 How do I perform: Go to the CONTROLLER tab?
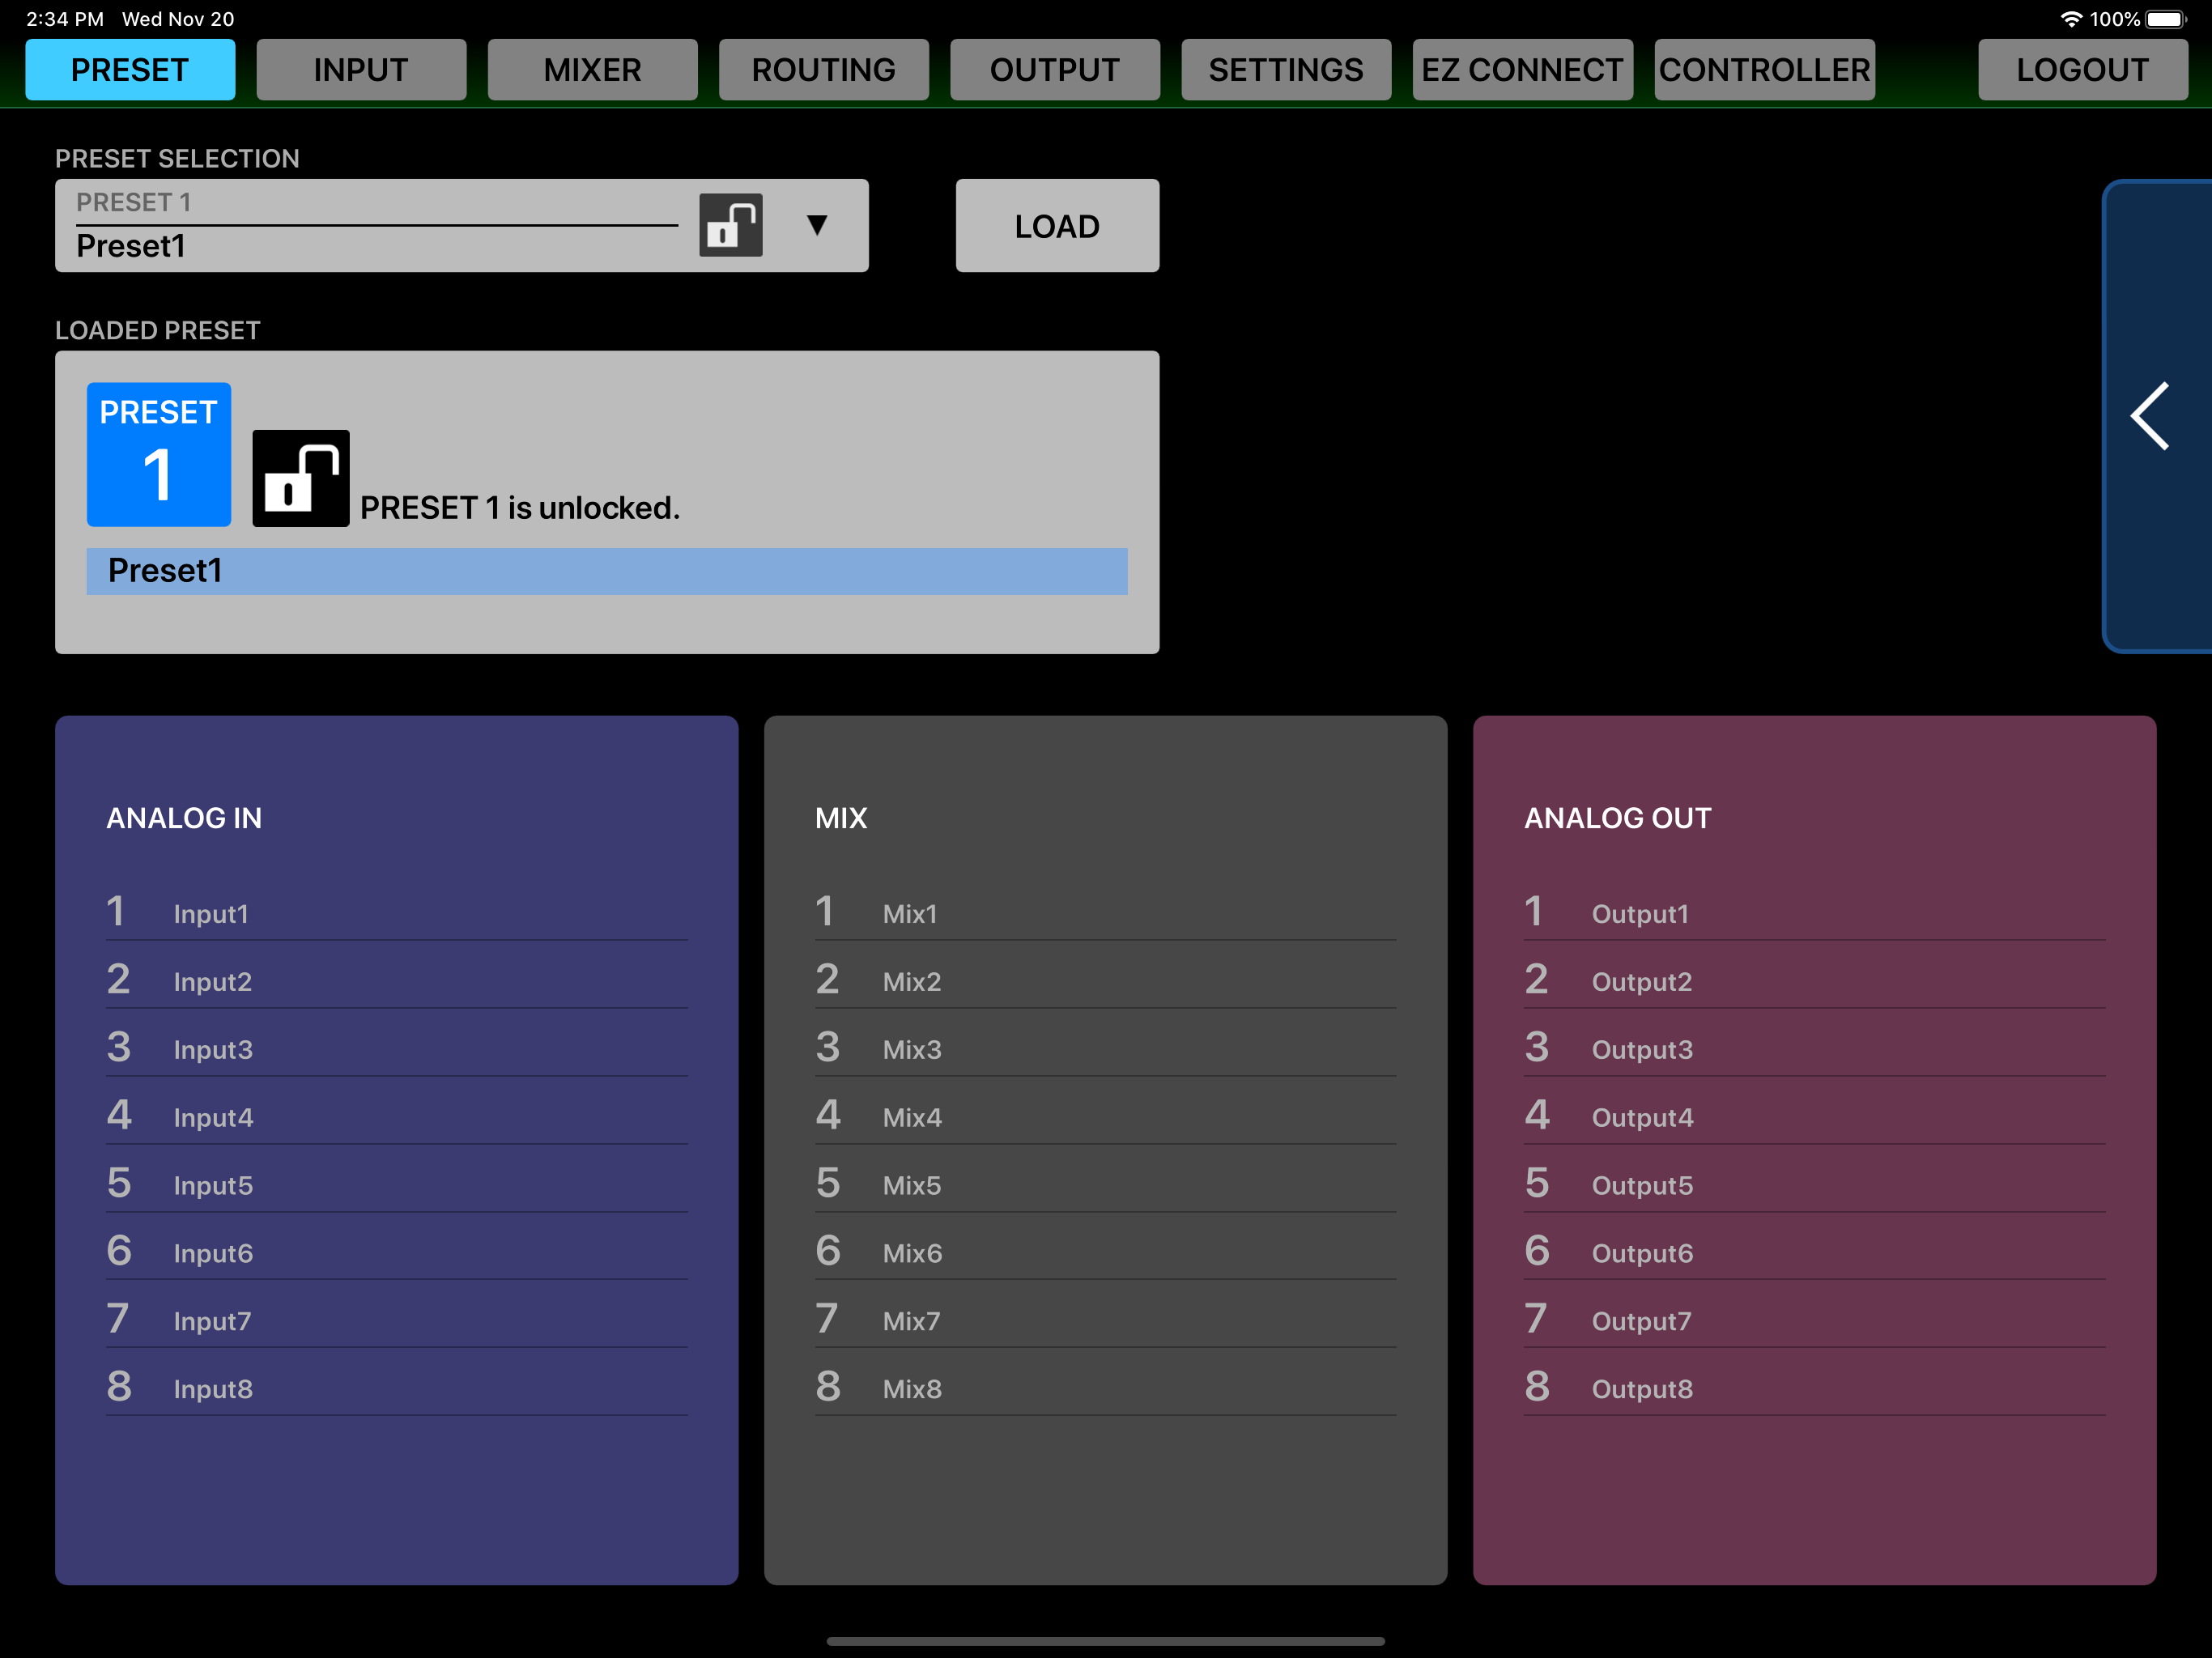tap(1764, 70)
